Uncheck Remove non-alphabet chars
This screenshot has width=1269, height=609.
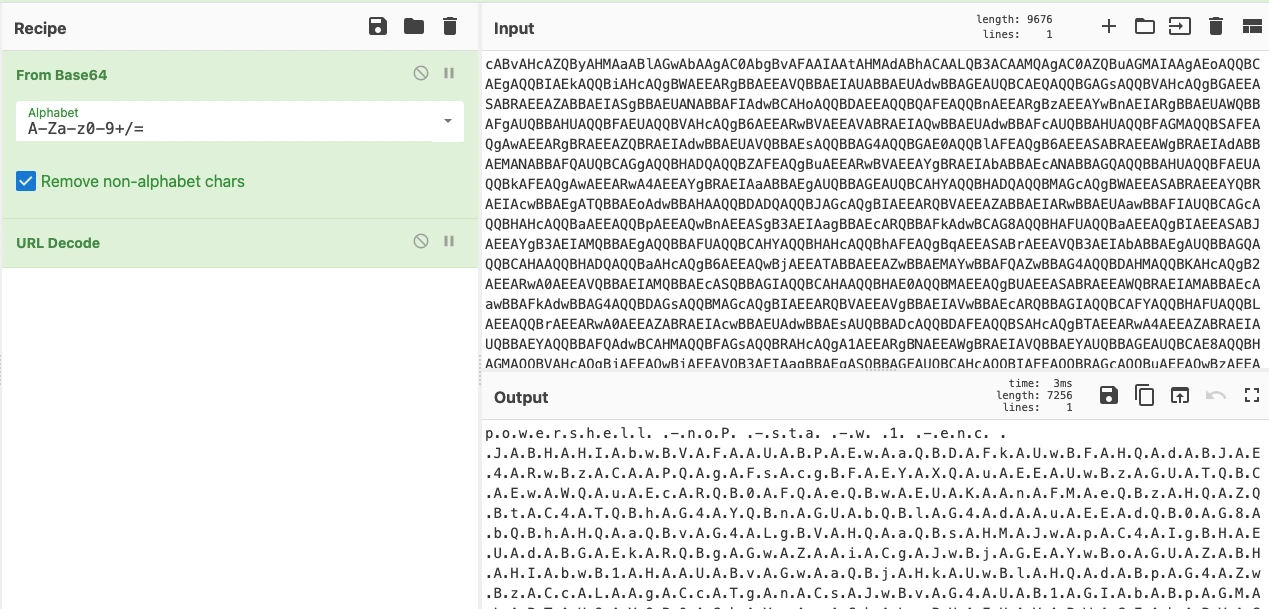[x=26, y=181]
